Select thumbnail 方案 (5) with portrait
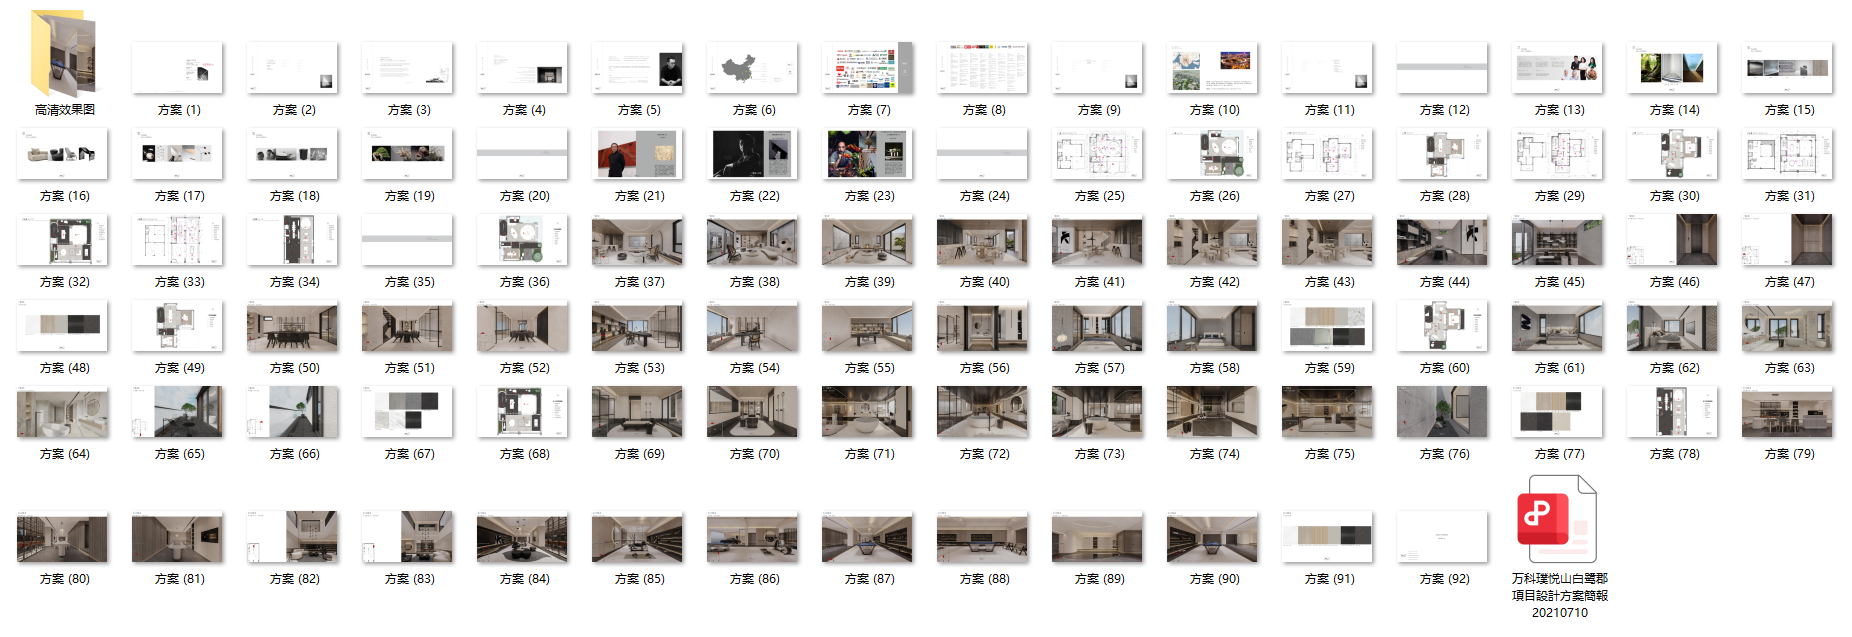The width and height of the screenshot is (1852, 637). tap(637, 68)
